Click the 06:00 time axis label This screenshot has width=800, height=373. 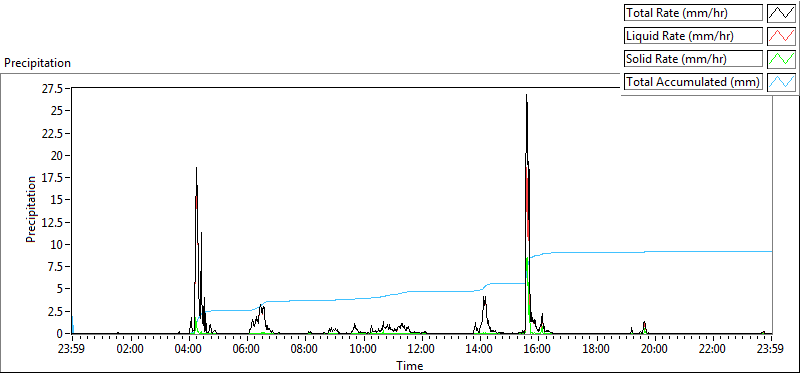pos(246,350)
